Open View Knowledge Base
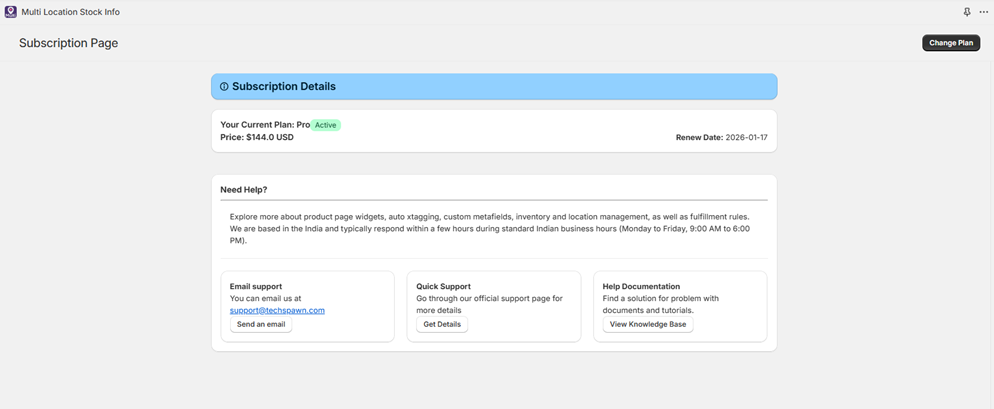Image resolution: width=994 pixels, height=409 pixels. pyautogui.click(x=647, y=324)
